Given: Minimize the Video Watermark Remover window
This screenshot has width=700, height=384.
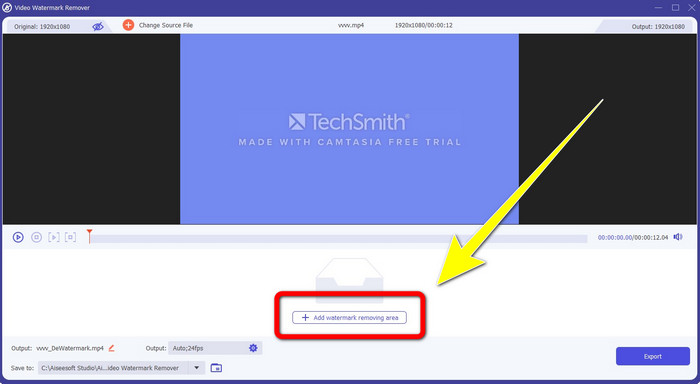Looking at the screenshot, I should pos(658,8).
